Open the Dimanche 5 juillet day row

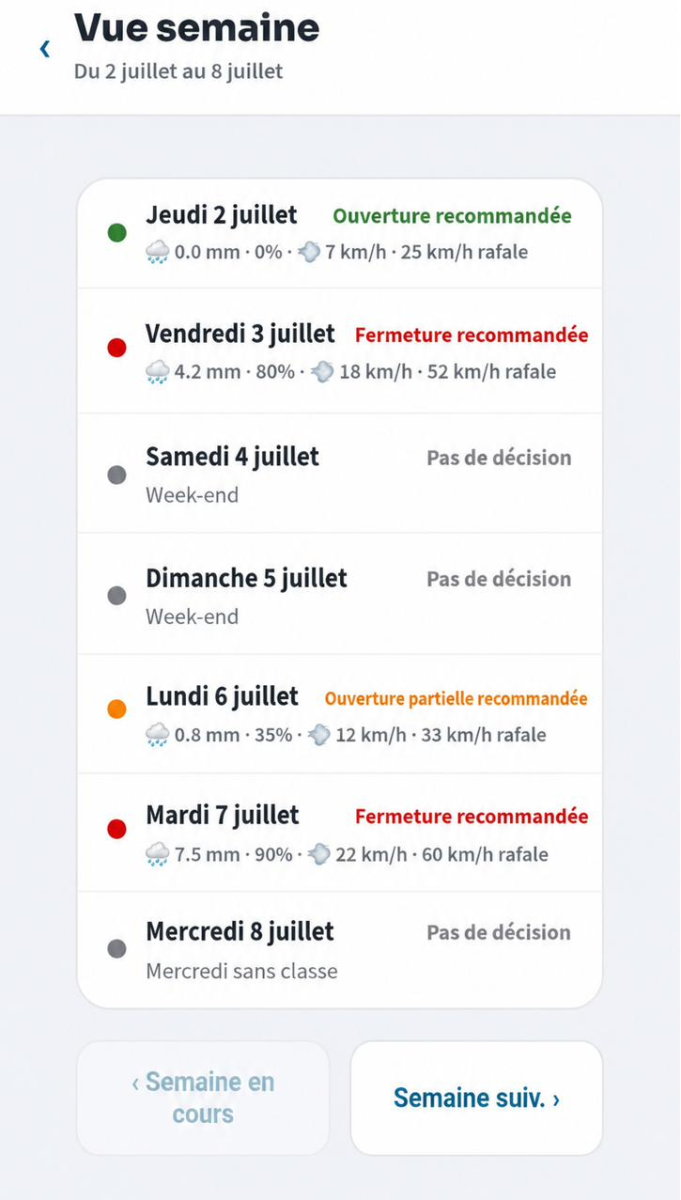point(340,594)
